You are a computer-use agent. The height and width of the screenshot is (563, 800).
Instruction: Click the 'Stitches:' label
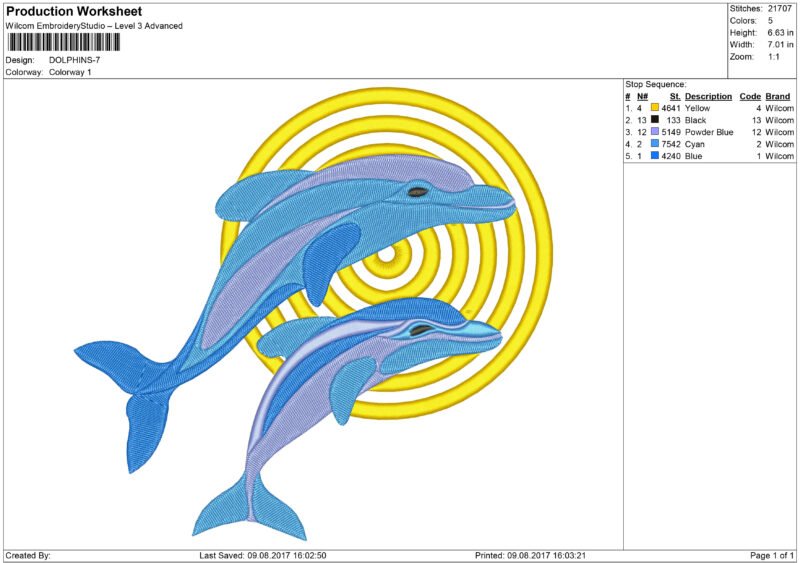[746, 9]
